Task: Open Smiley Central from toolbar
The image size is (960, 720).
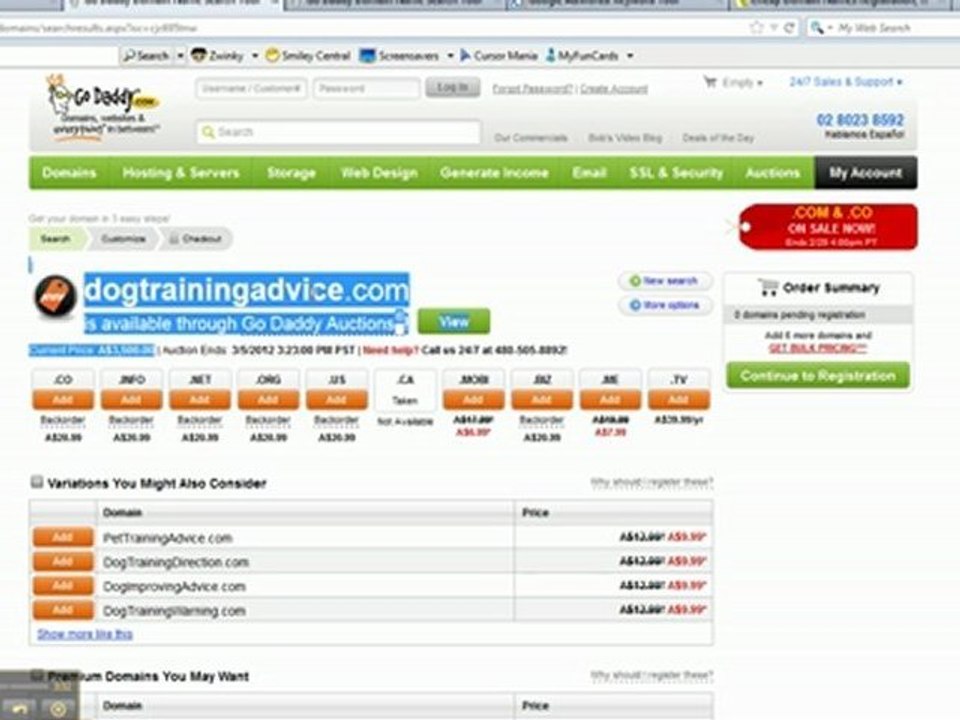Action: click(309, 56)
